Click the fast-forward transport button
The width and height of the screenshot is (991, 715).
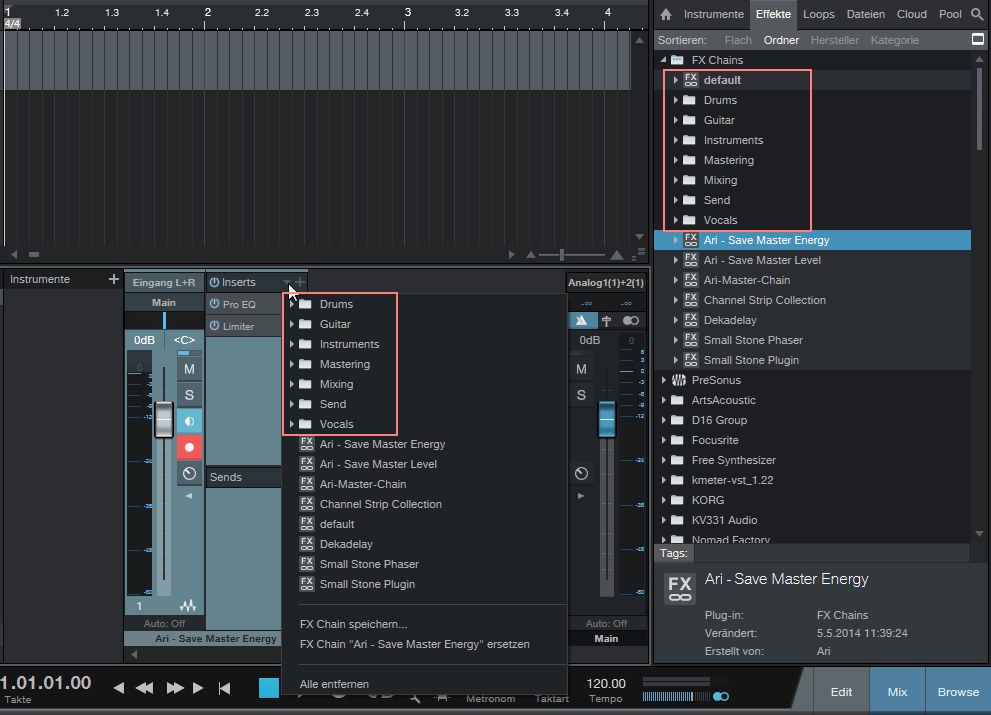(x=175, y=688)
